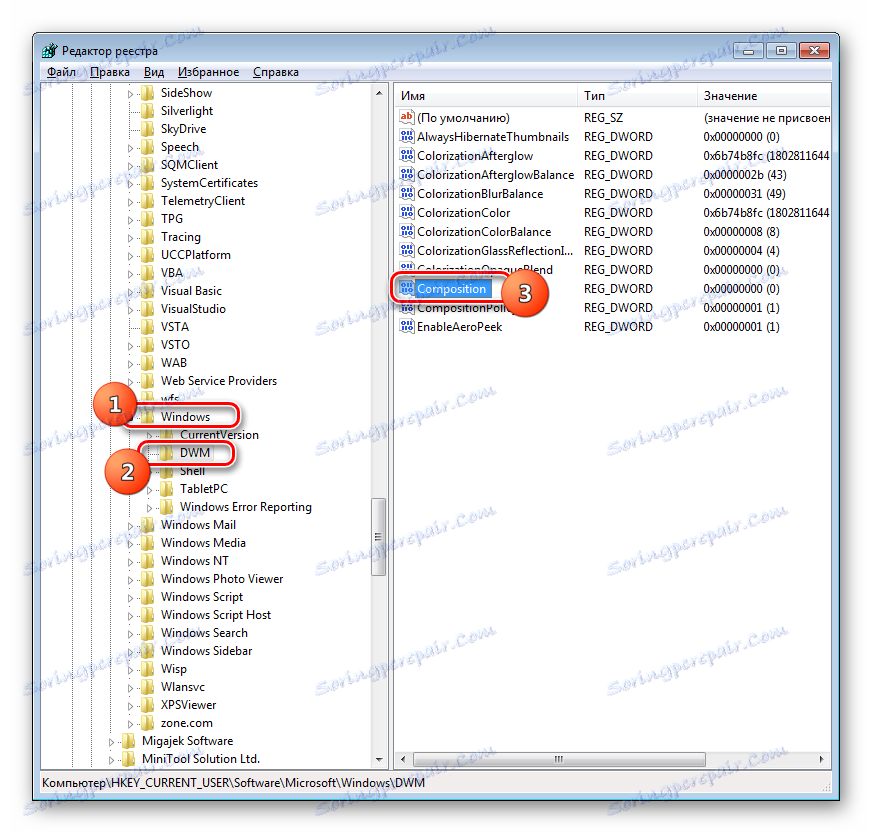Screen dimensions: 872x833
Task: Click the Windows Photo Viewer folder icon
Action: click(x=147, y=579)
